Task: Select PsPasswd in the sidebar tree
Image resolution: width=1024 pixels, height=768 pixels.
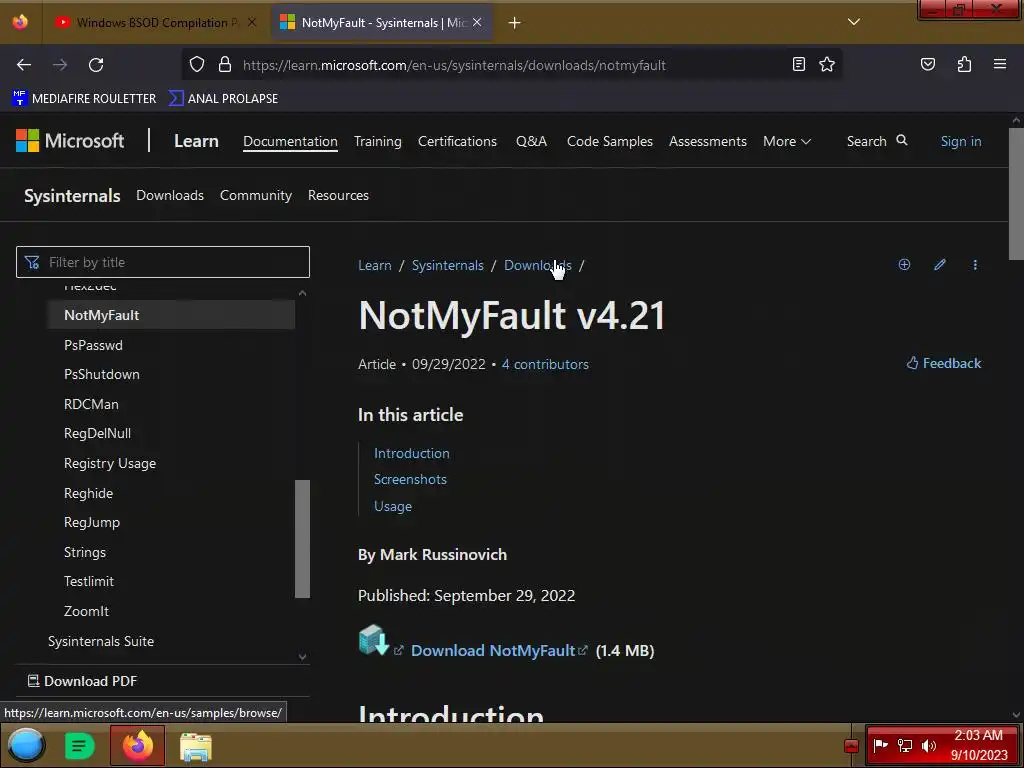Action: tap(93, 345)
